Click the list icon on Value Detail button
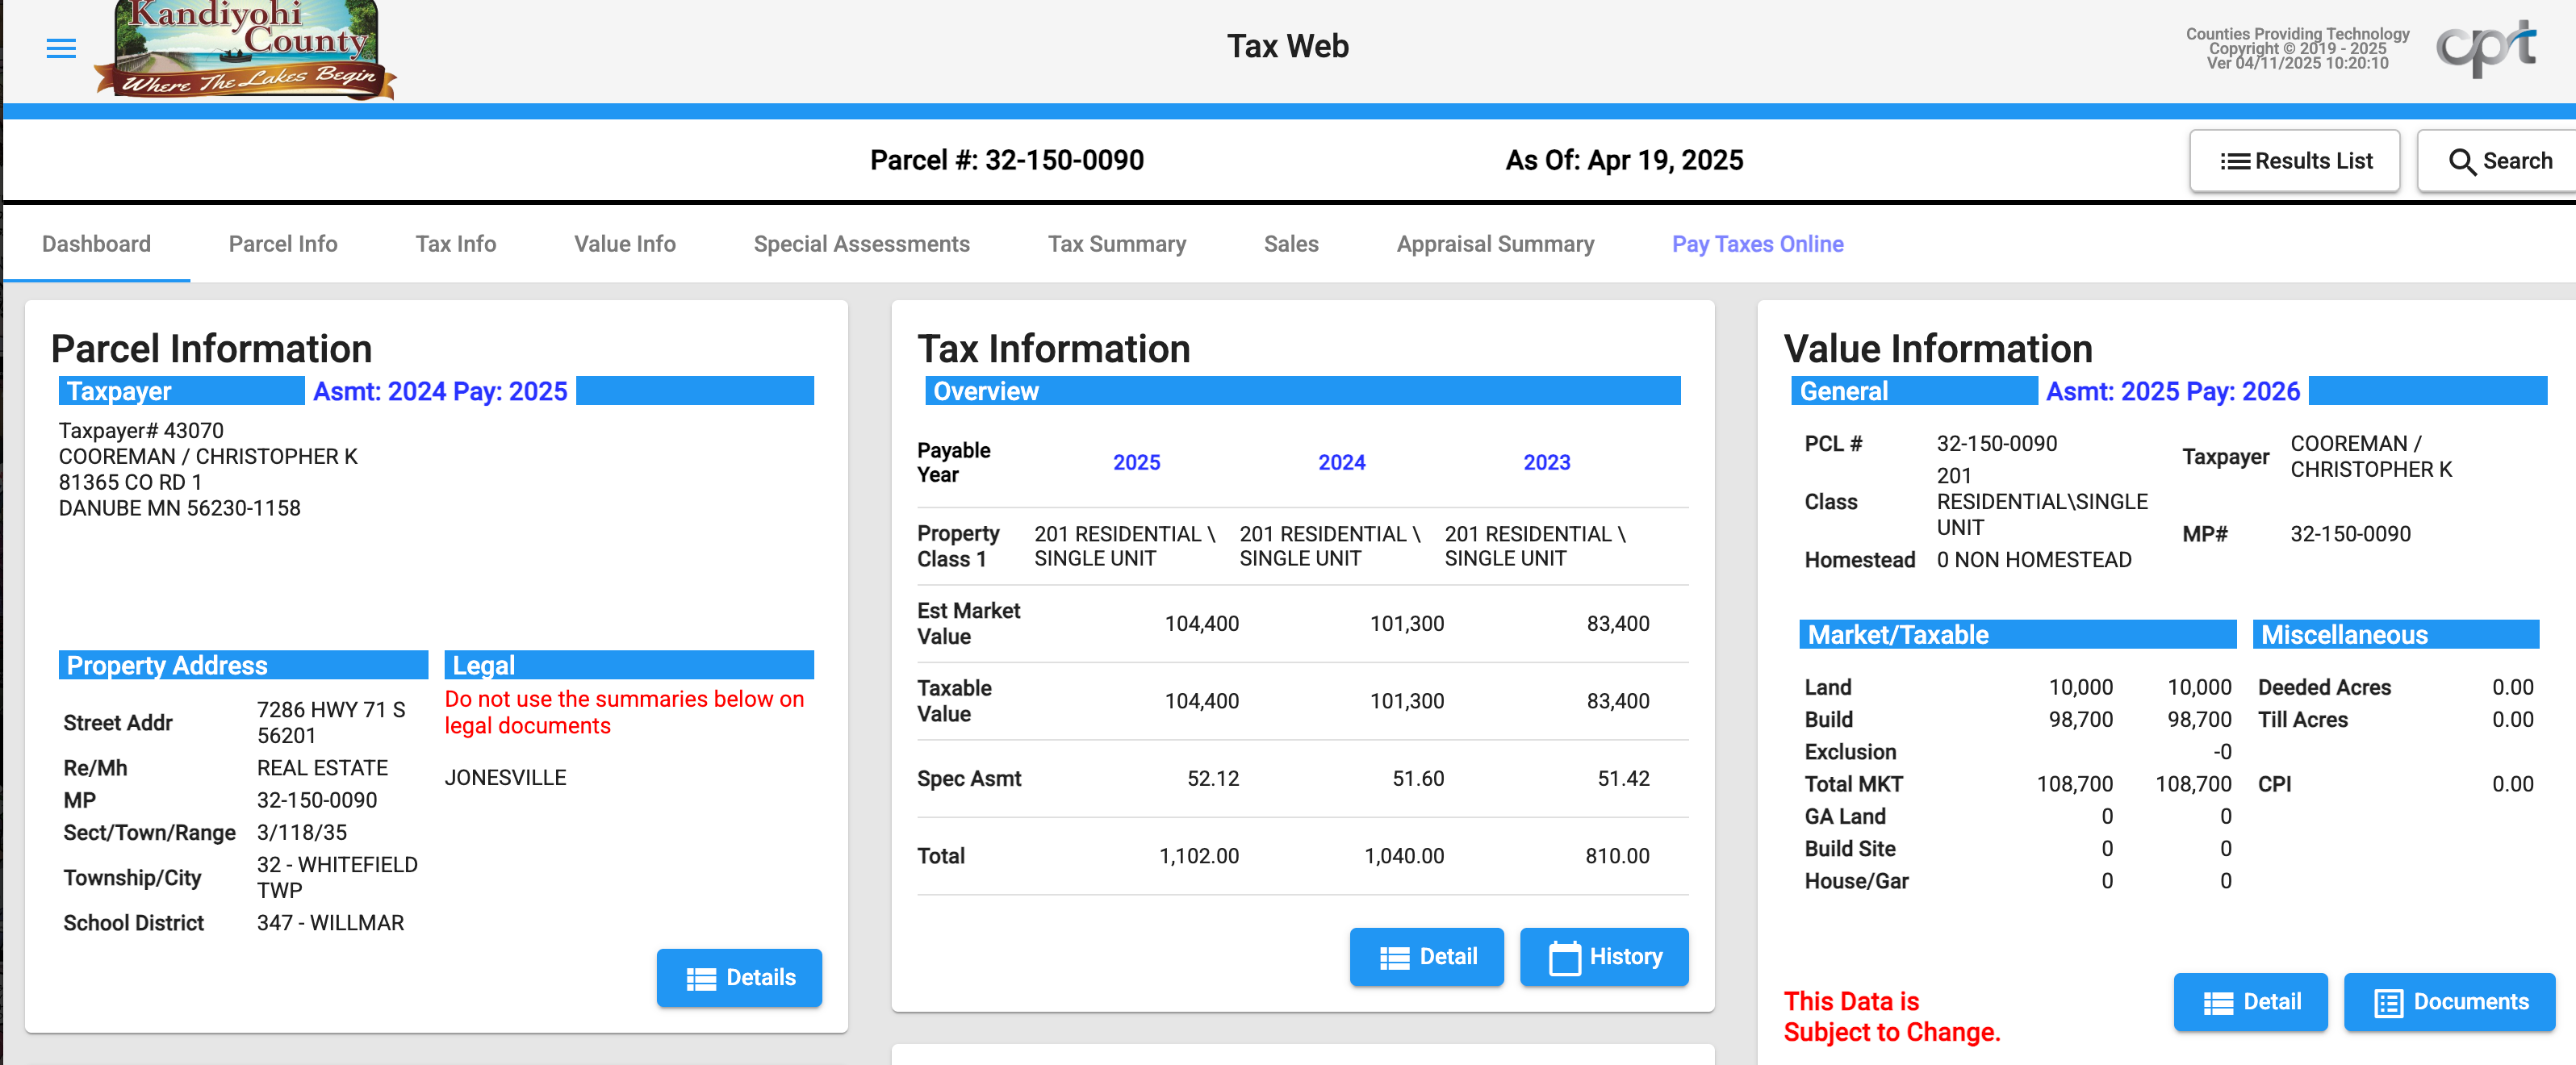 point(2218,1002)
